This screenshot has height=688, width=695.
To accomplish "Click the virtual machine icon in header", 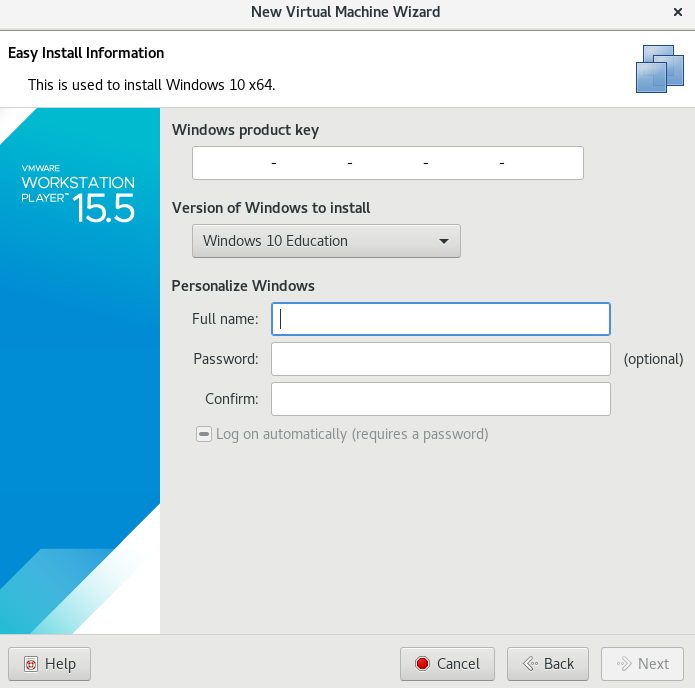I will tap(660, 69).
